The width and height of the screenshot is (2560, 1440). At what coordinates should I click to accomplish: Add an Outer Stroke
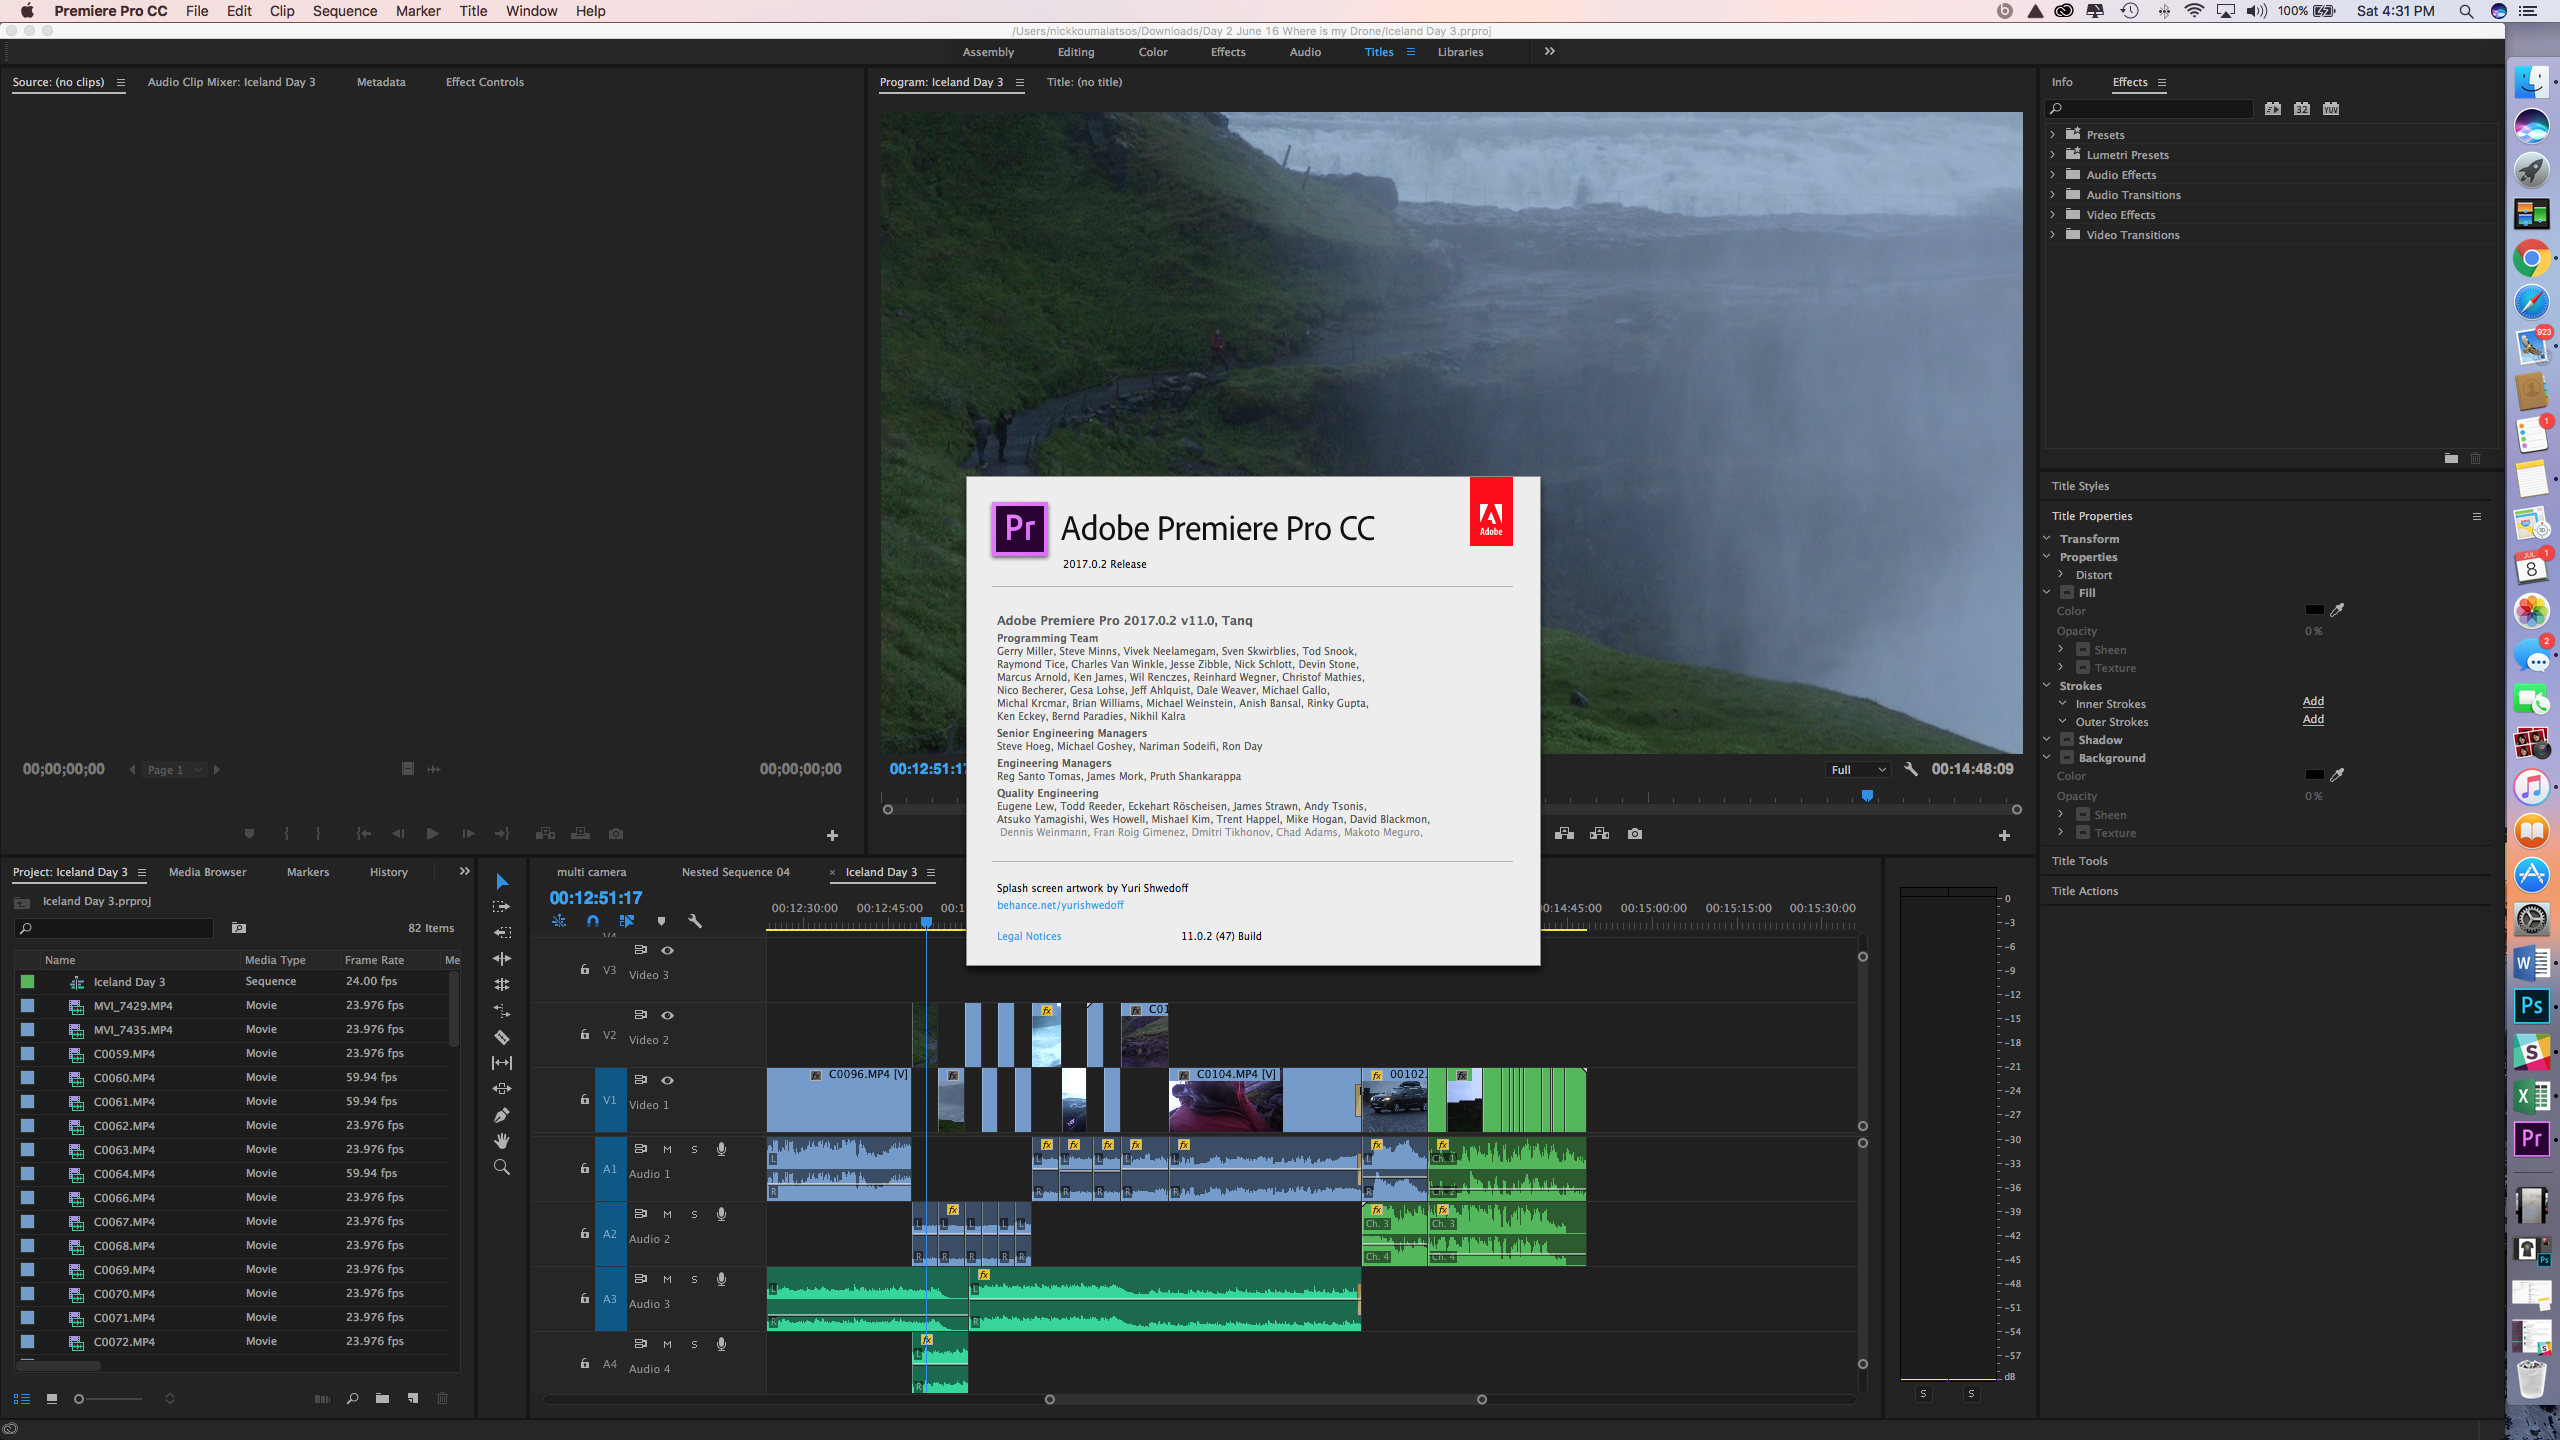[x=2313, y=719]
